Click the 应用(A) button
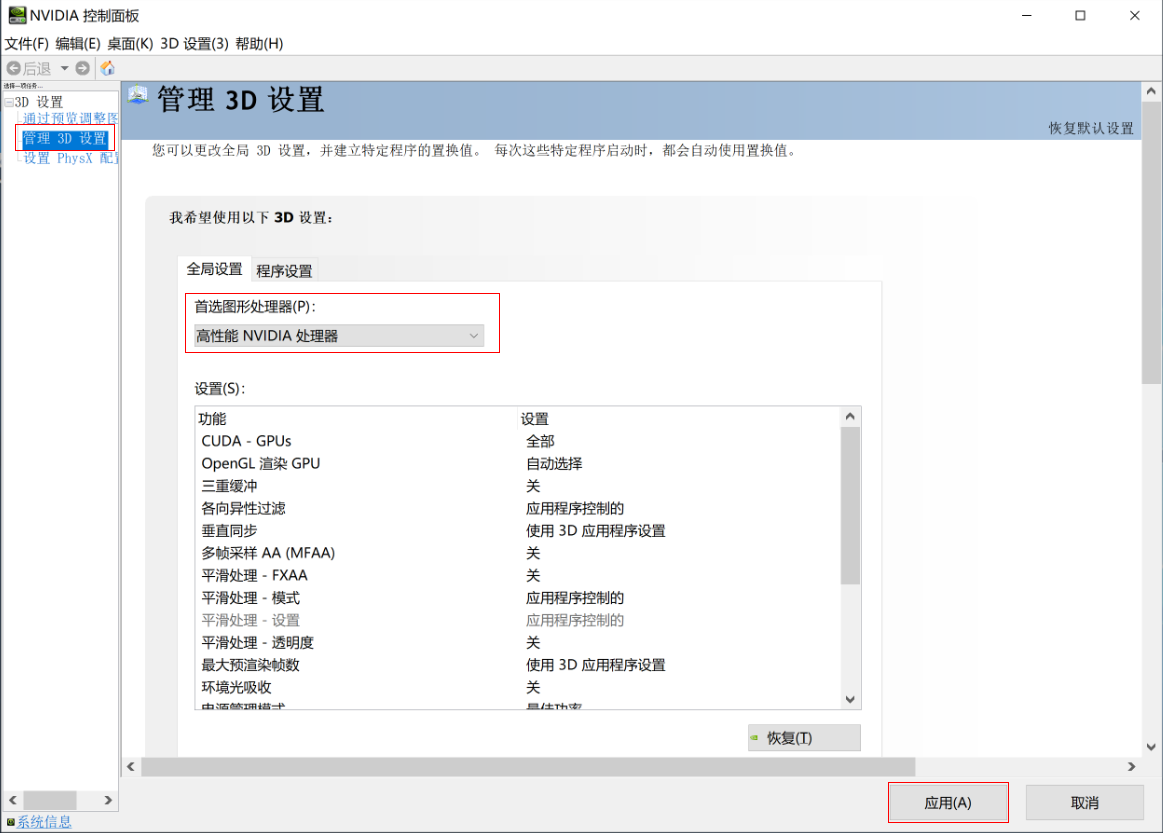This screenshot has width=1163, height=833. pyautogui.click(x=948, y=803)
